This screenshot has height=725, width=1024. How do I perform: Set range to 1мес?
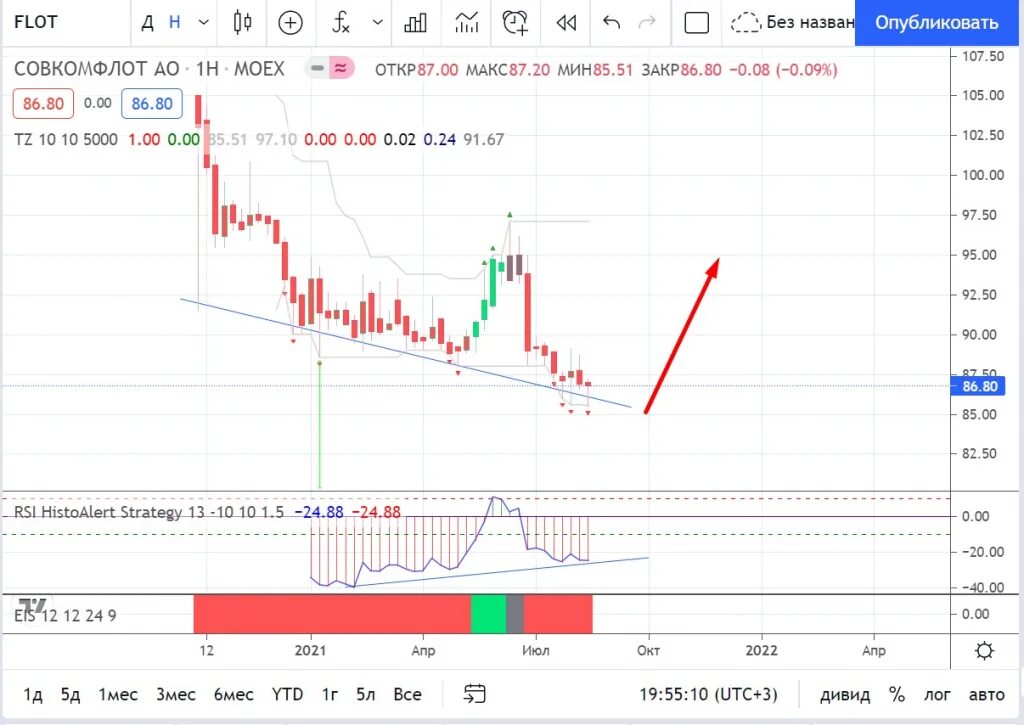click(x=118, y=694)
